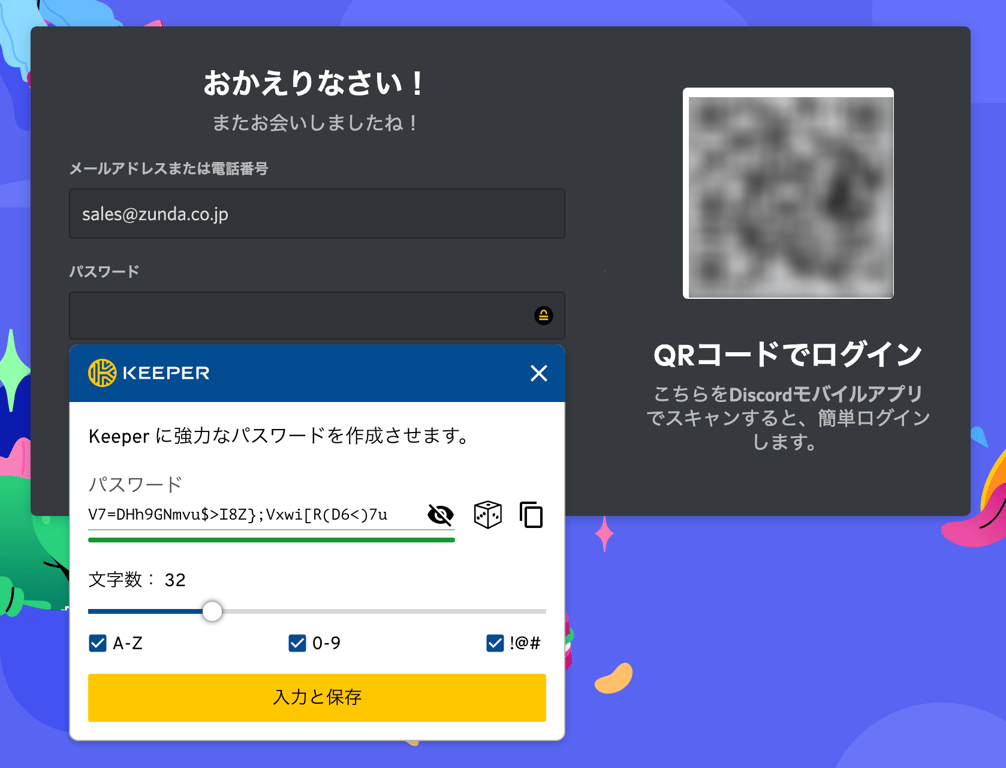The width and height of the screenshot is (1006, 768).
Task: Click the email field showing sales@zunda.co.jp
Action: point(316,214)
